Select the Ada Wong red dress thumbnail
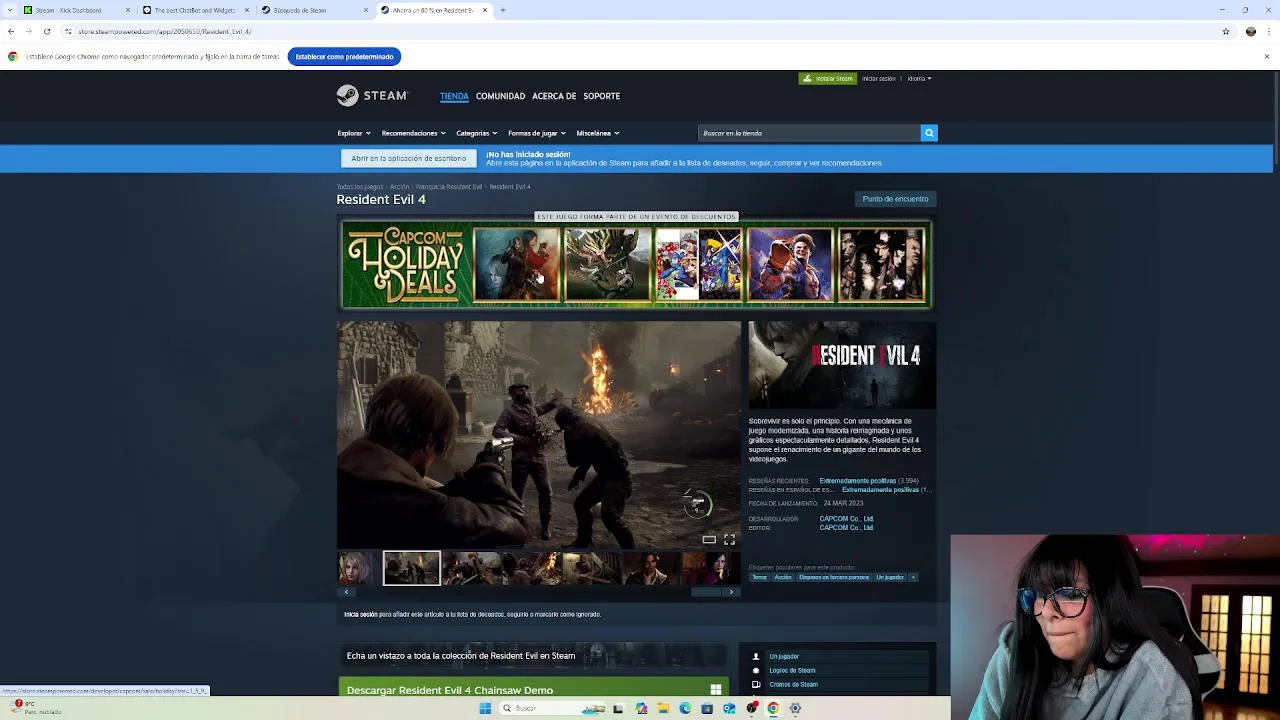Image resolution: width=1280 pixels, height=720 pixels. [712, 568]
